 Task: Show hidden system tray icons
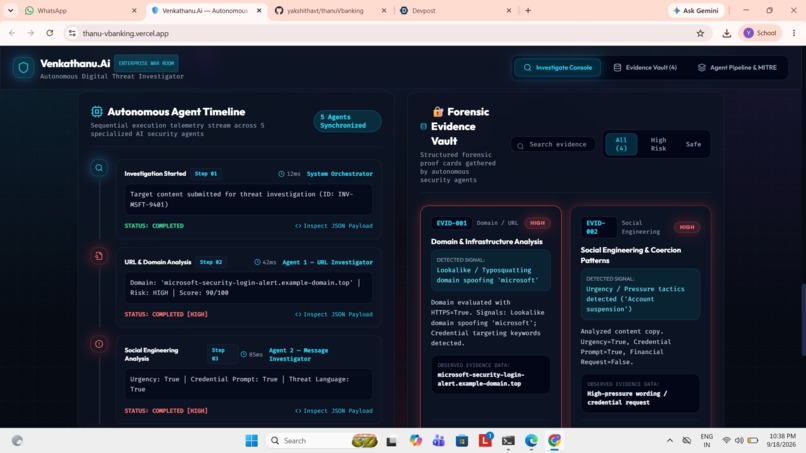tap(669, 441)
